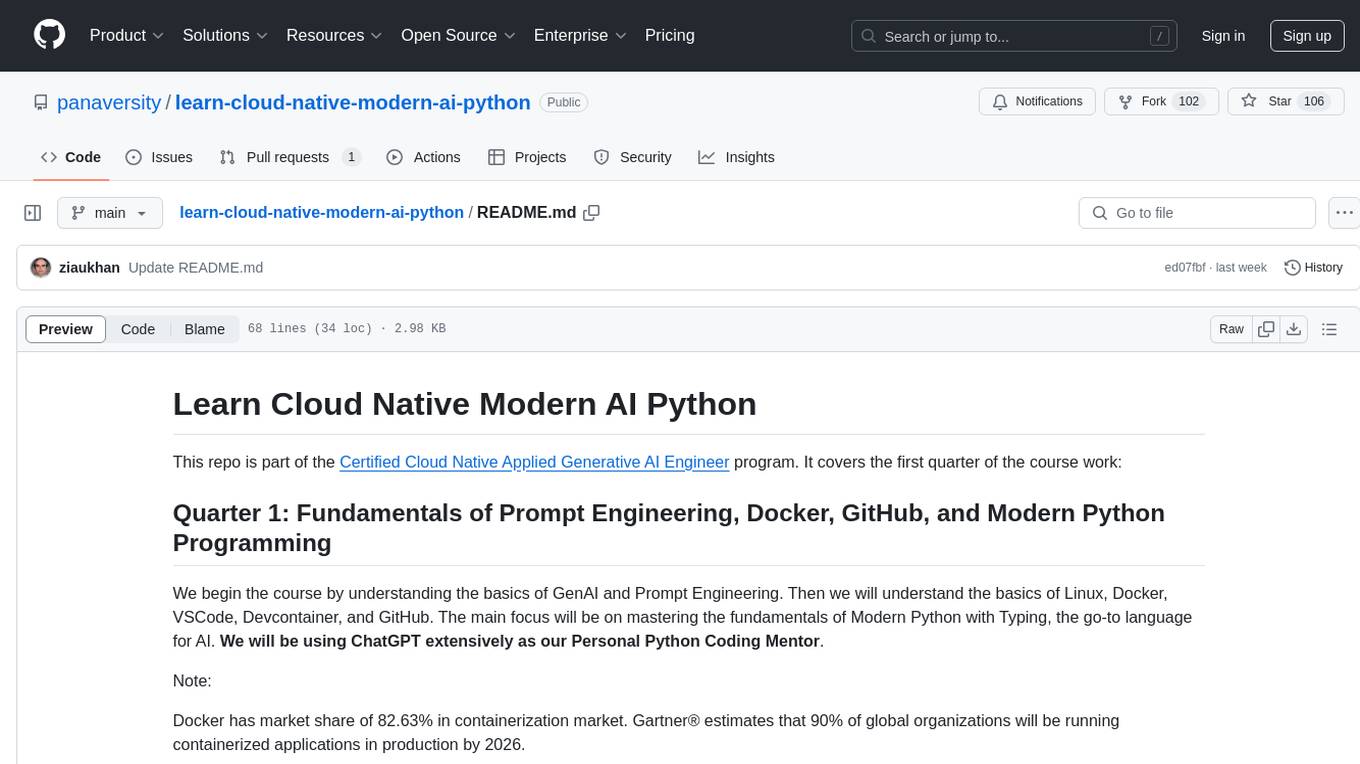This screenshot has height=764, width=1360.
Task: Select the Preview view
Action: 66,329
